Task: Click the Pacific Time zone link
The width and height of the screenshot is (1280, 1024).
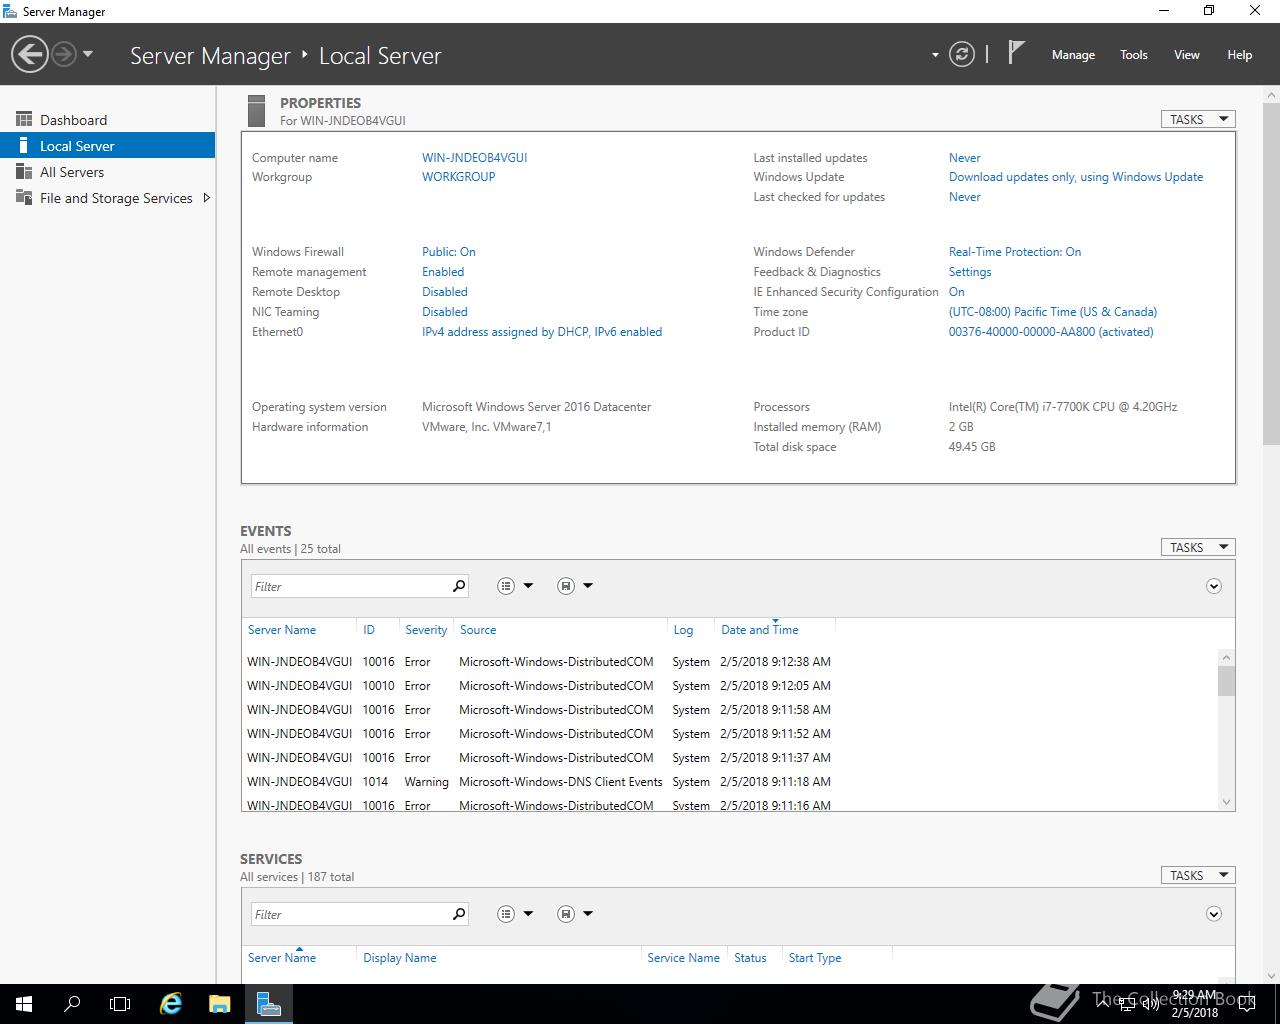Action: coord(1053,312)
